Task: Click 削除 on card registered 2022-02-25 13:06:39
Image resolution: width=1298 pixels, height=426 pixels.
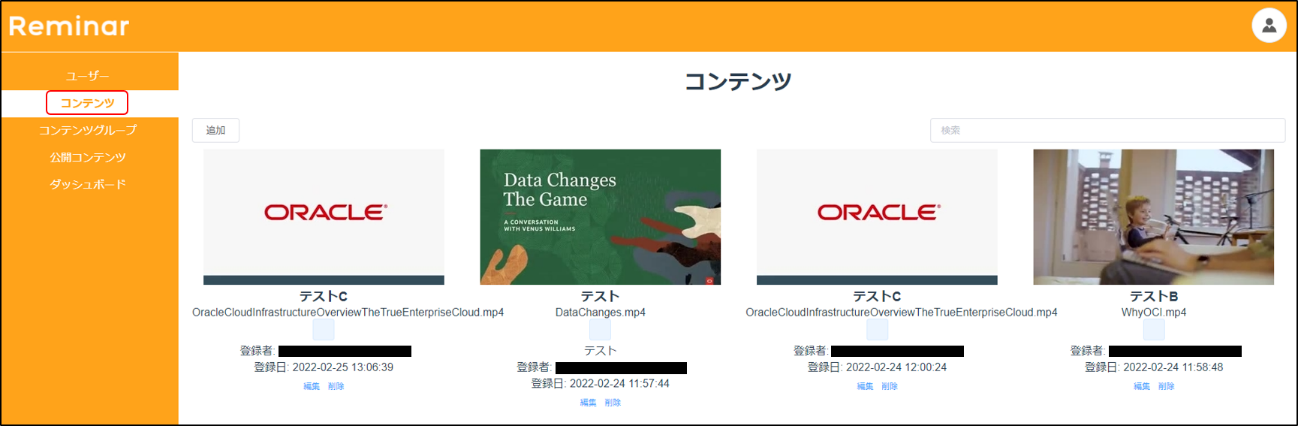Action: tap(336, 386)
